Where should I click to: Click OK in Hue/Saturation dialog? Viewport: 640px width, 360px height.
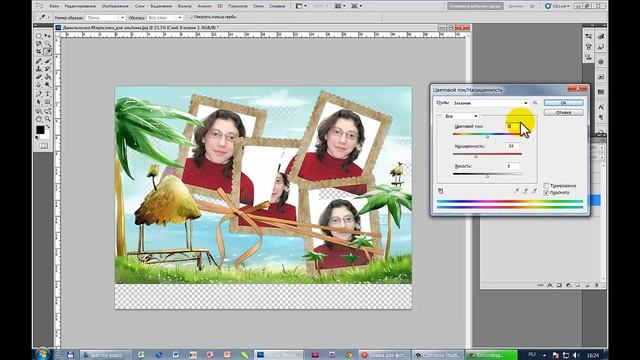563,103
